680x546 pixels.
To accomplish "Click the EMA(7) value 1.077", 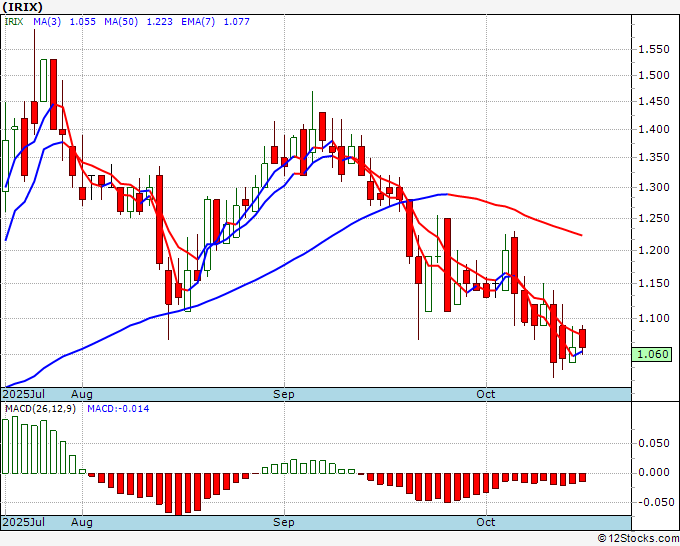I will click(x=237, y=21).
